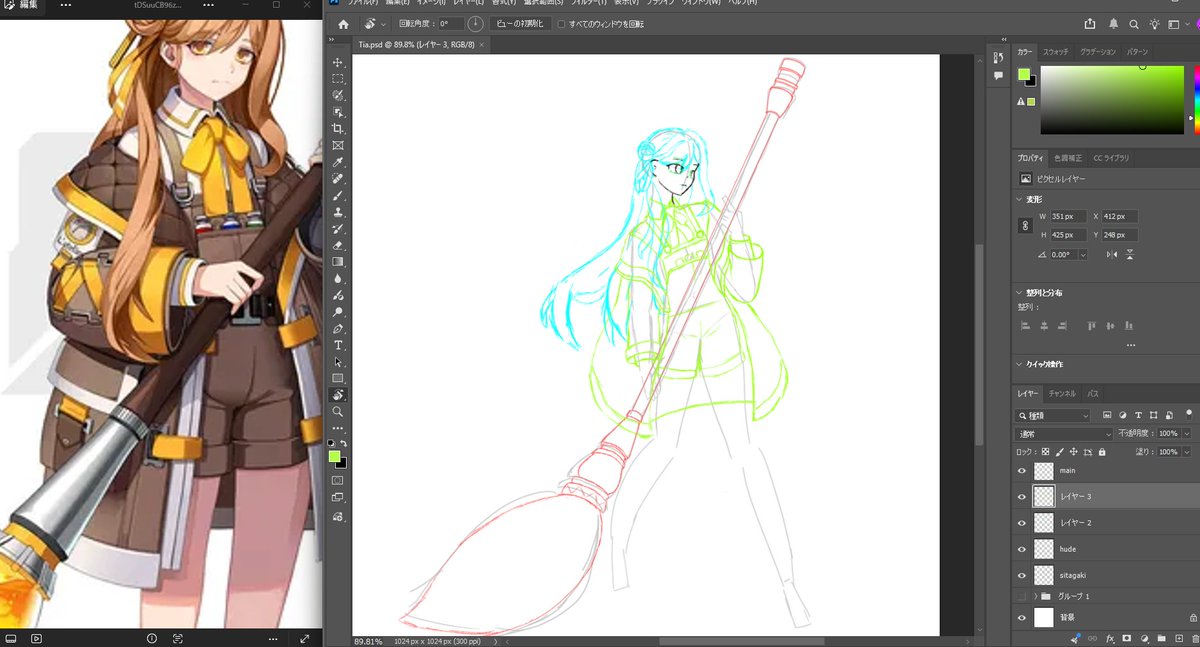Select the Gradient tool
Image resolution: width=1200 pixels, height=647 pixels.
click(338, 262)
